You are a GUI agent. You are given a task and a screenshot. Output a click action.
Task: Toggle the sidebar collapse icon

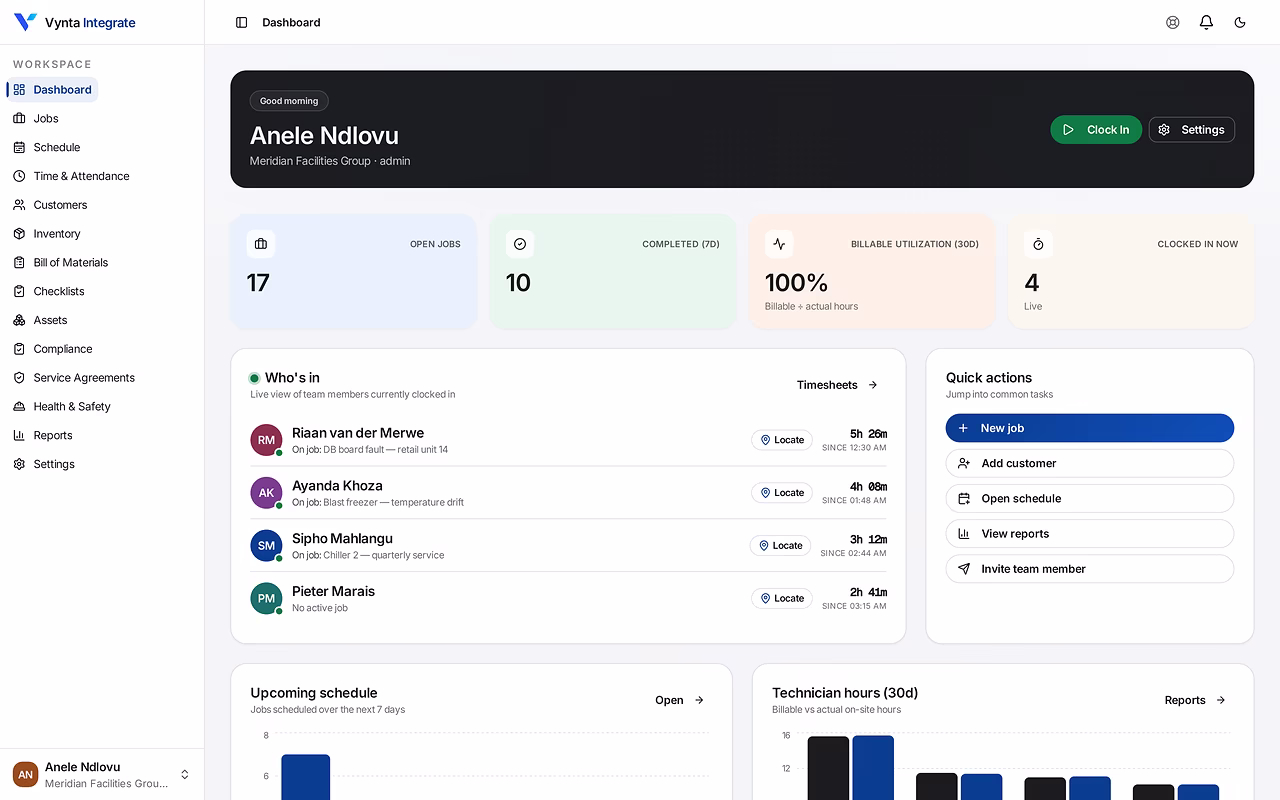tap(241, 22)
